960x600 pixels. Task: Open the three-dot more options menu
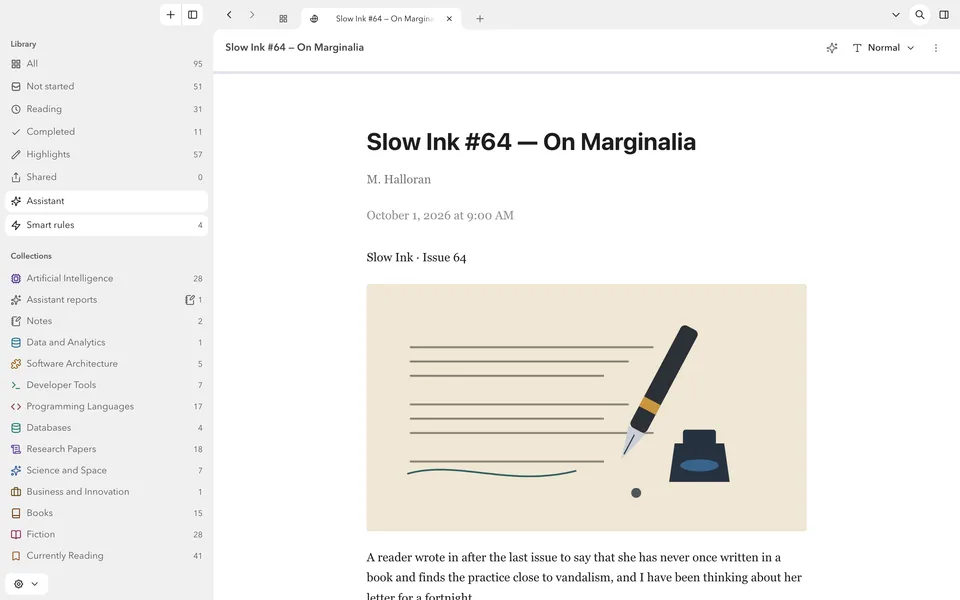click(x=936, y=48)
